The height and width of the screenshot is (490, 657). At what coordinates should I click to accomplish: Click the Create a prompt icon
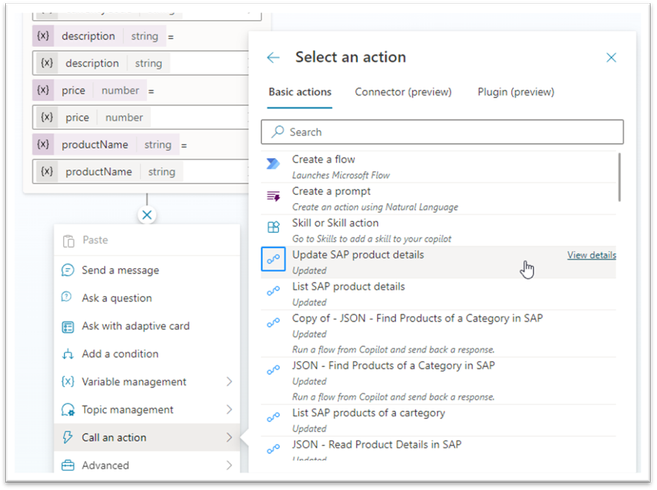[273, 197]
